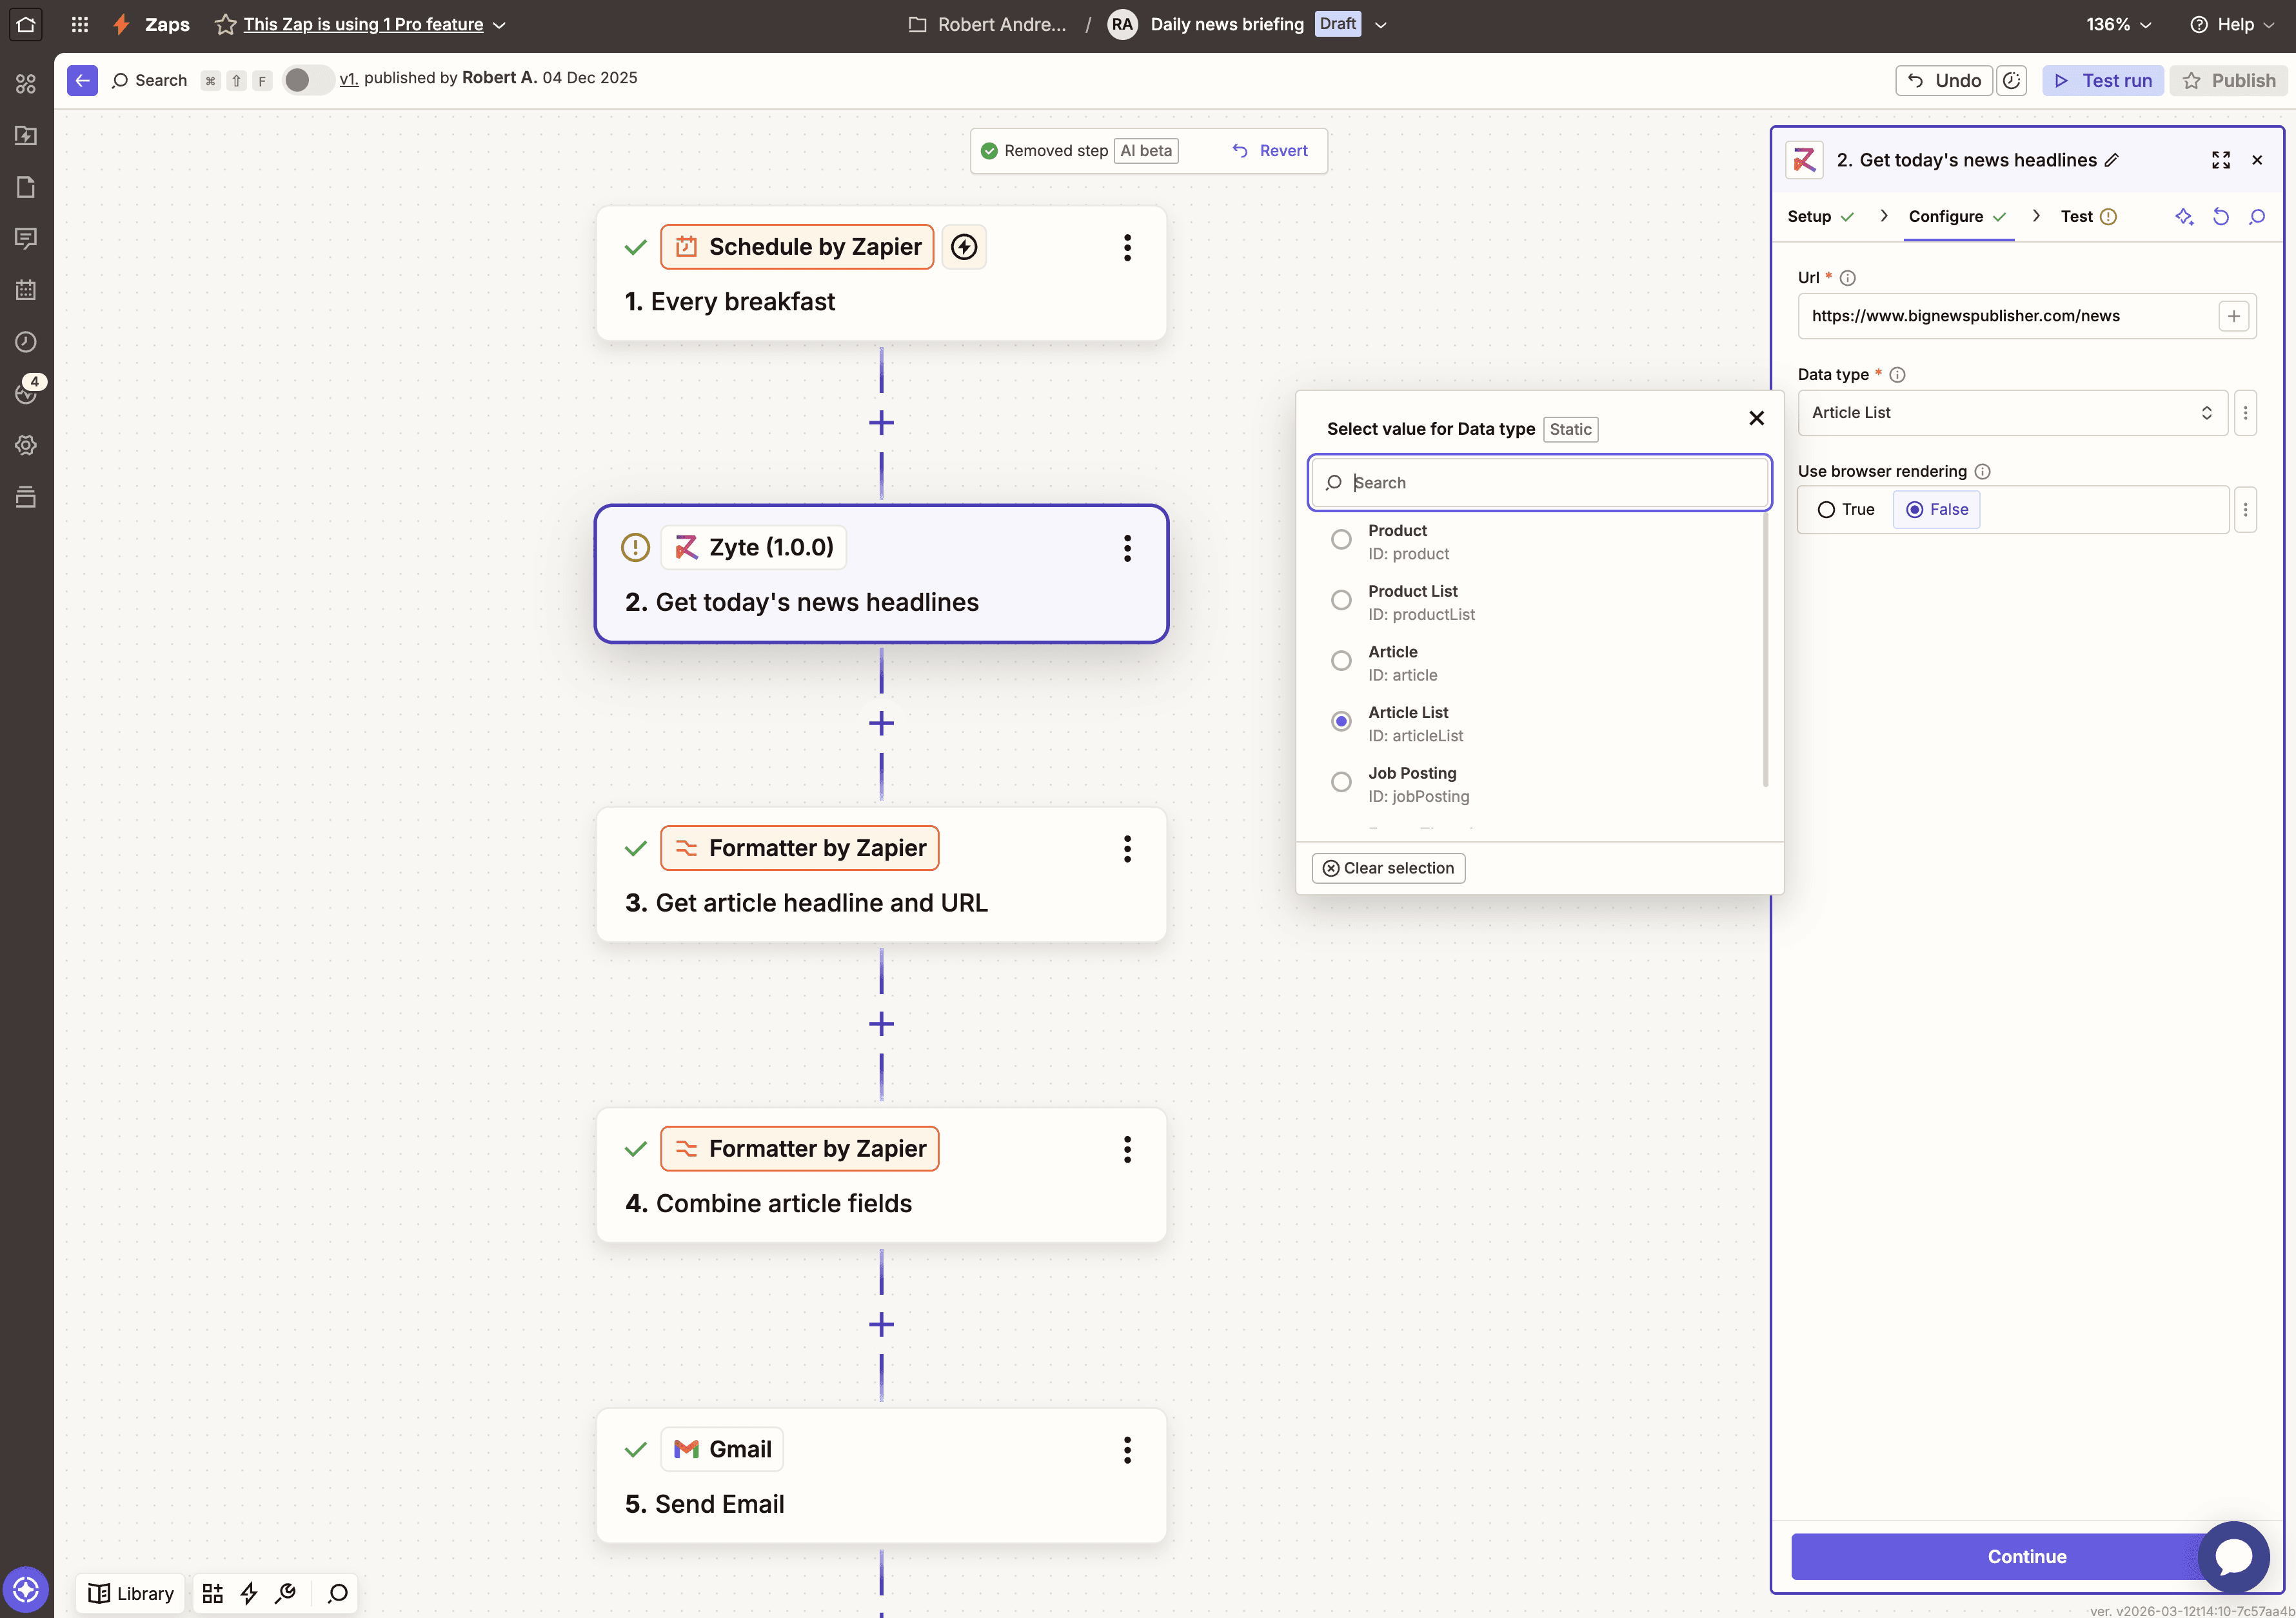Open the Help dropdown menu
This screenshot has height=1618, width=2296.
point(2232,24)
